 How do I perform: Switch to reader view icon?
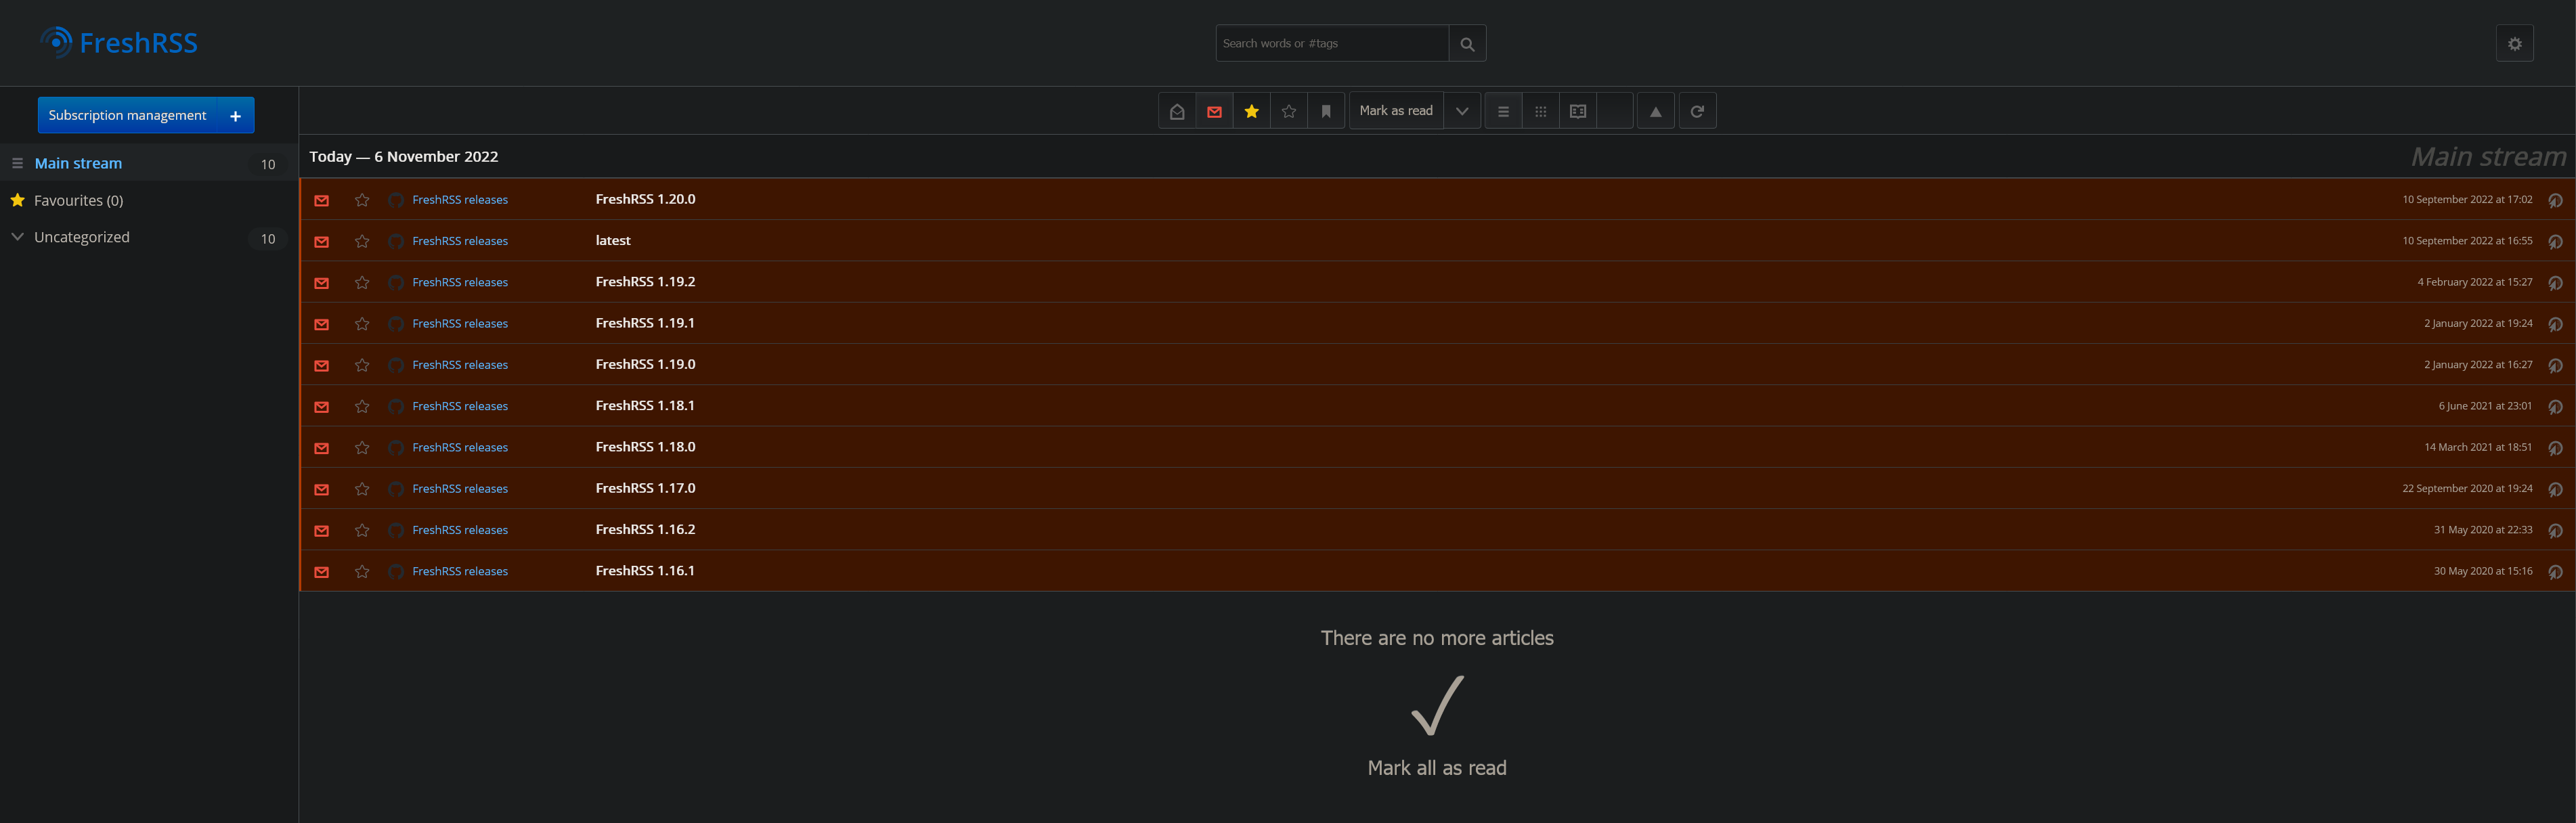1577,111
